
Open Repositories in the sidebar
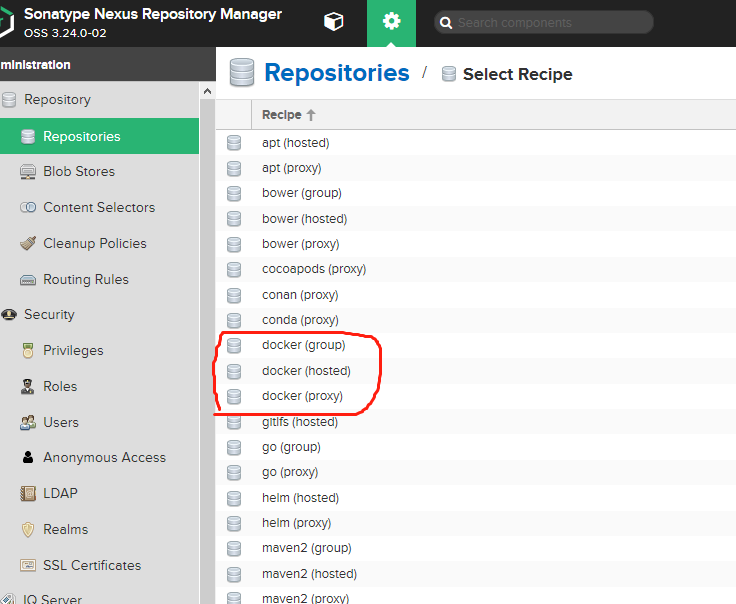pyautogui.click(x=100, y=136)
